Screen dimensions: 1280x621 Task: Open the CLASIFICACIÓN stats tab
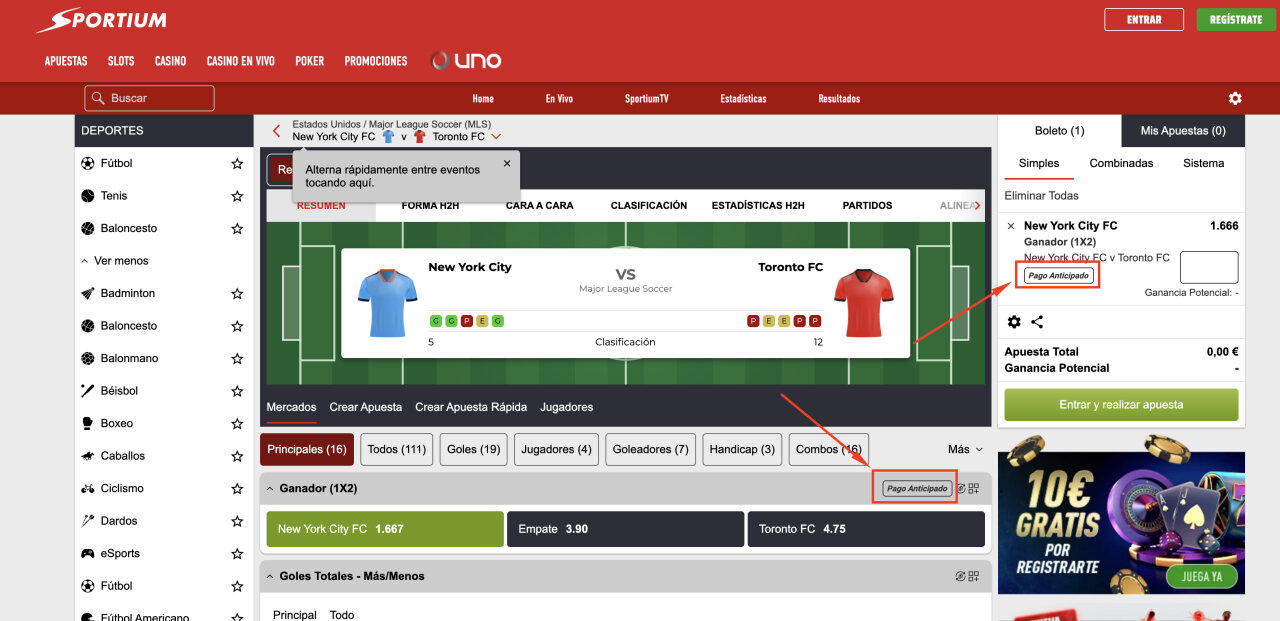click(649, 205)
